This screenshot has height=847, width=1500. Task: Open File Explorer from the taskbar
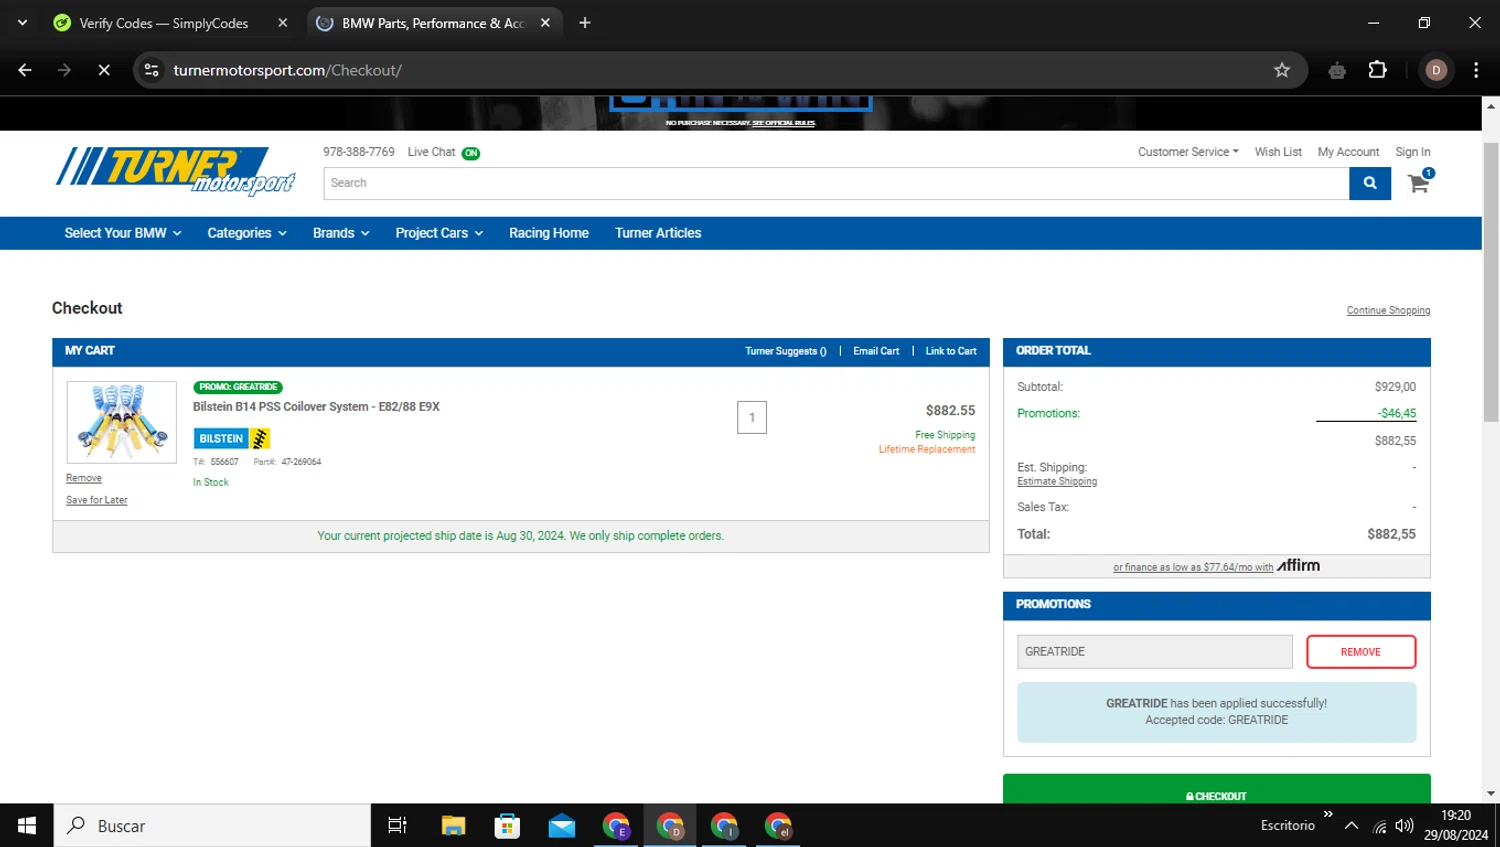tap(453, 826)
